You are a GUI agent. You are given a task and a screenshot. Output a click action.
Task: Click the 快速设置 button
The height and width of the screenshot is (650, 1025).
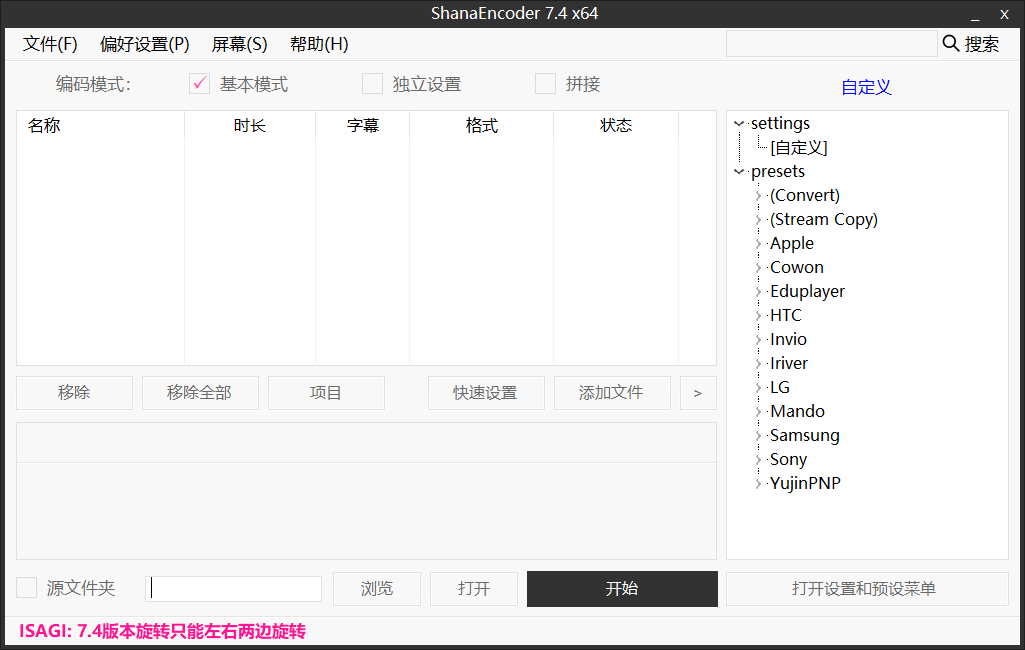(x=485, y=393)
